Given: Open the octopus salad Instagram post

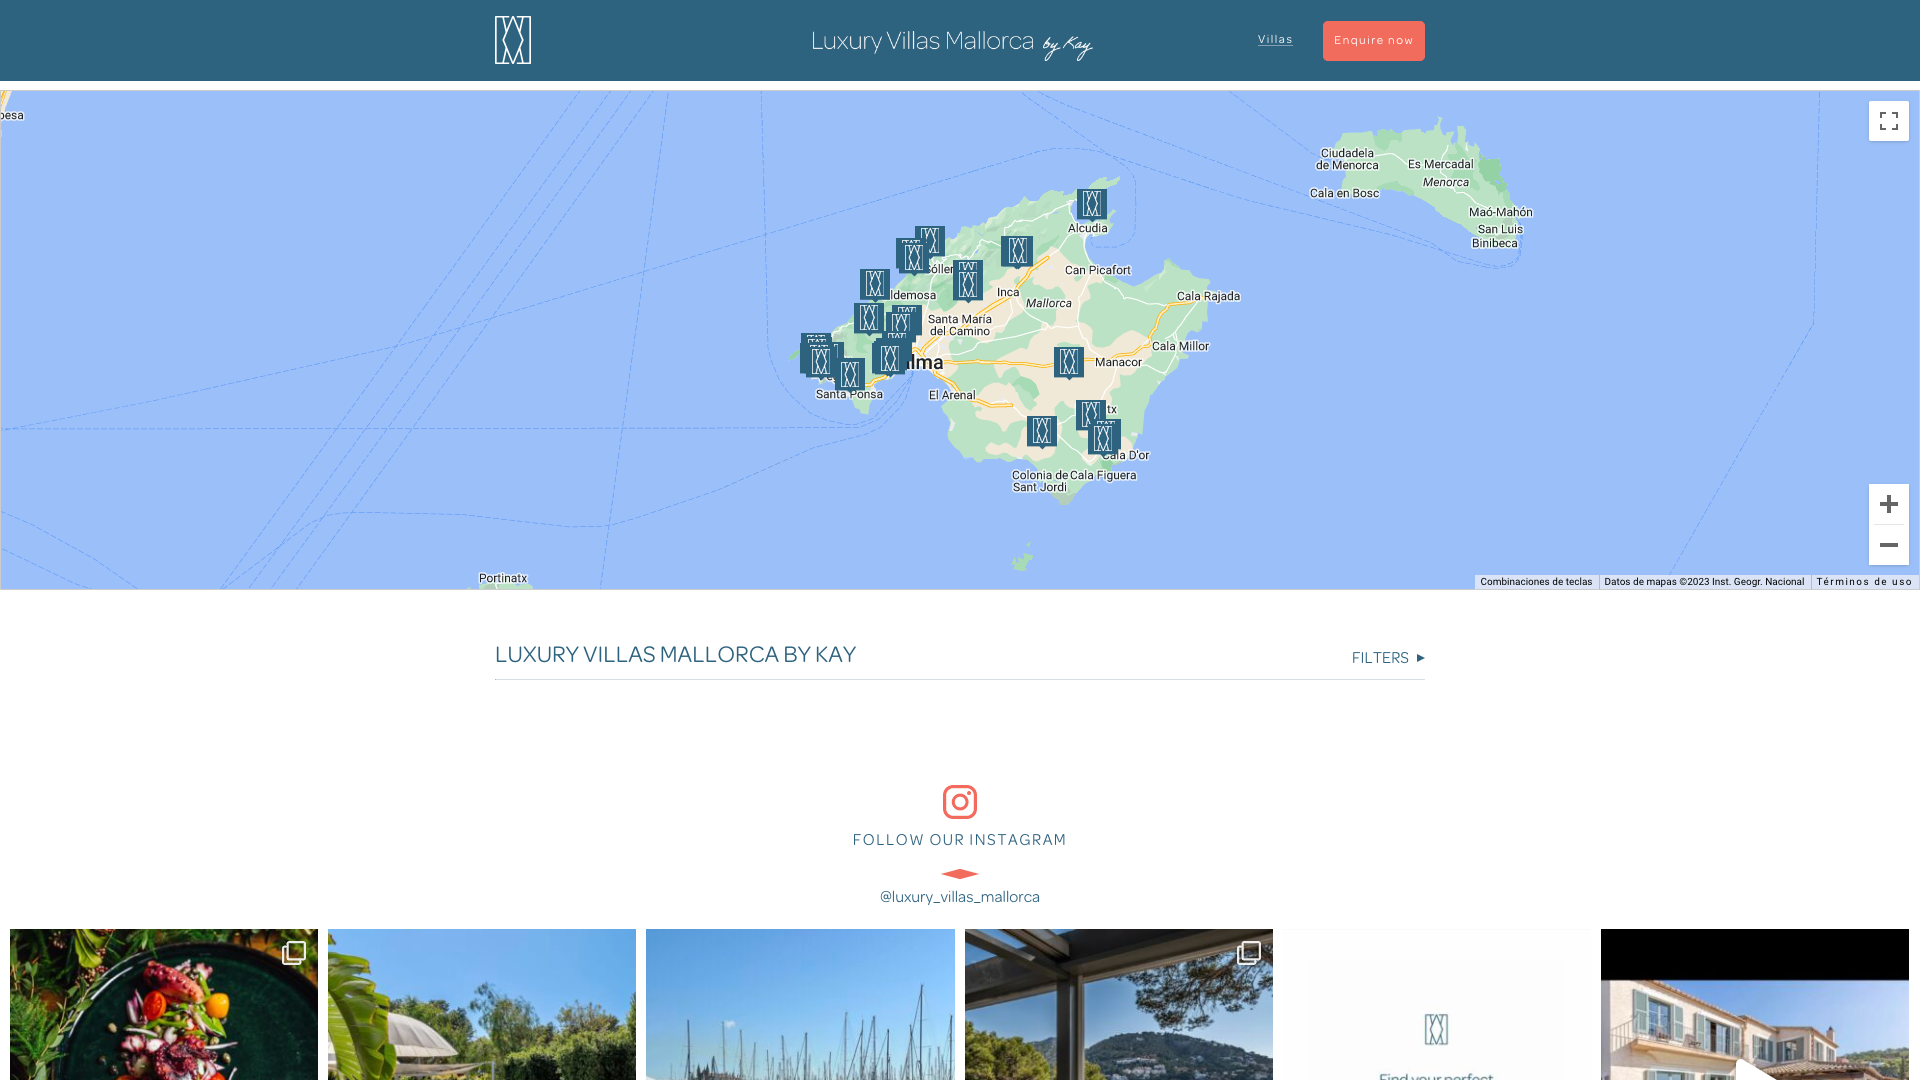Looking at the screenshot, I should 164,1004.
